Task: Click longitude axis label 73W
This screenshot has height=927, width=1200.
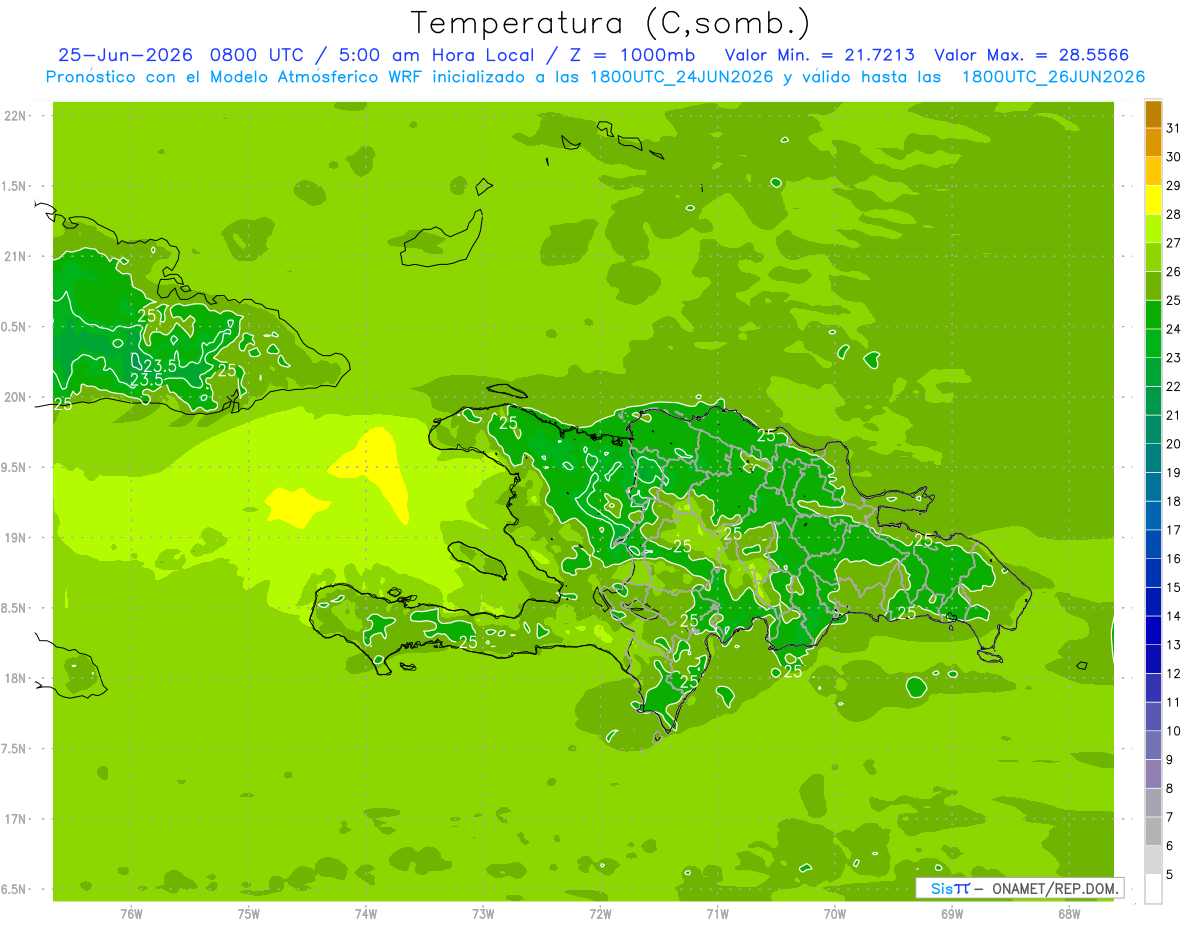Action: (x=483, y=913)
